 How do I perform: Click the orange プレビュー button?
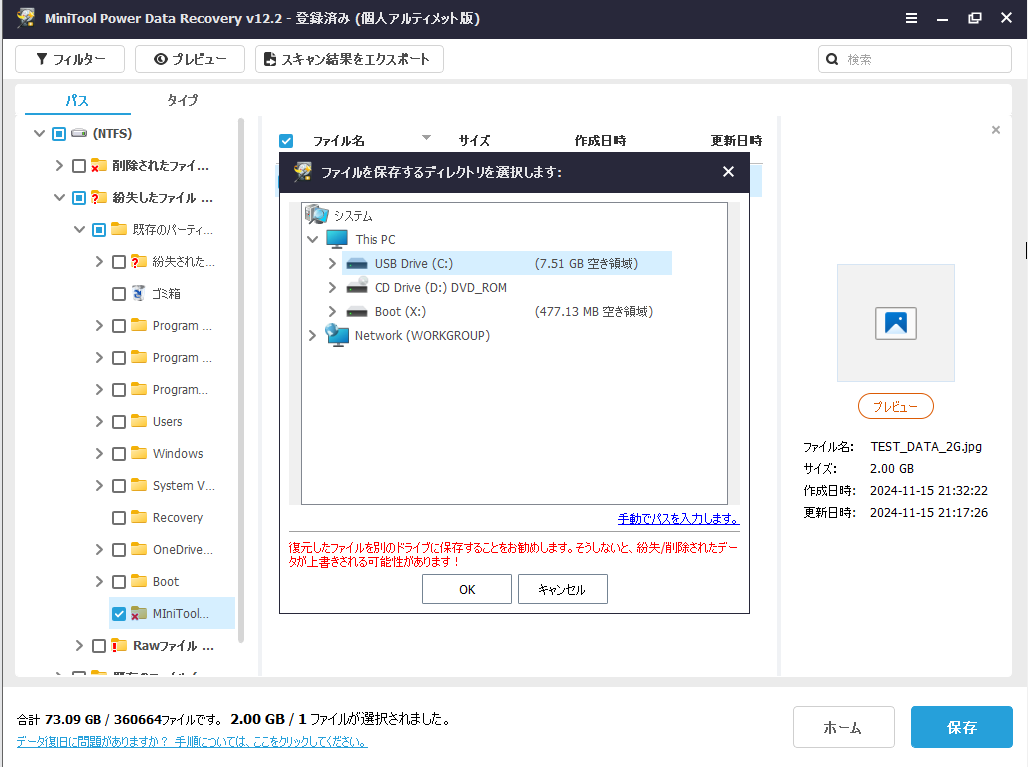coord(896,406)
